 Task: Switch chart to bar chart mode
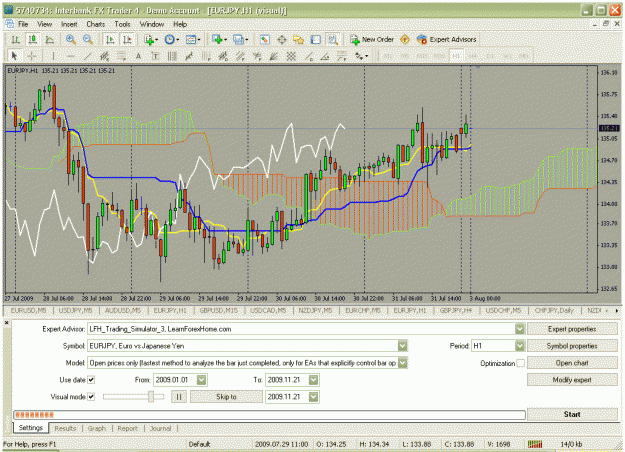[16, 39]
